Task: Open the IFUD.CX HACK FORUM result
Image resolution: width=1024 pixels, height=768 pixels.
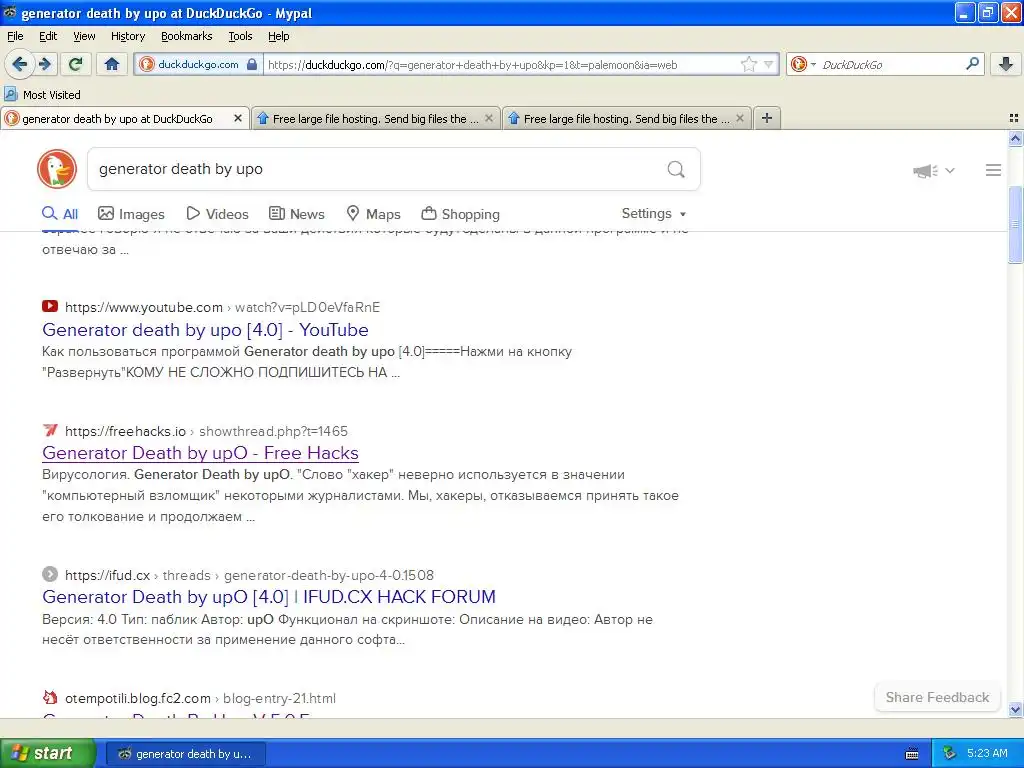Action: click(268, 597)
